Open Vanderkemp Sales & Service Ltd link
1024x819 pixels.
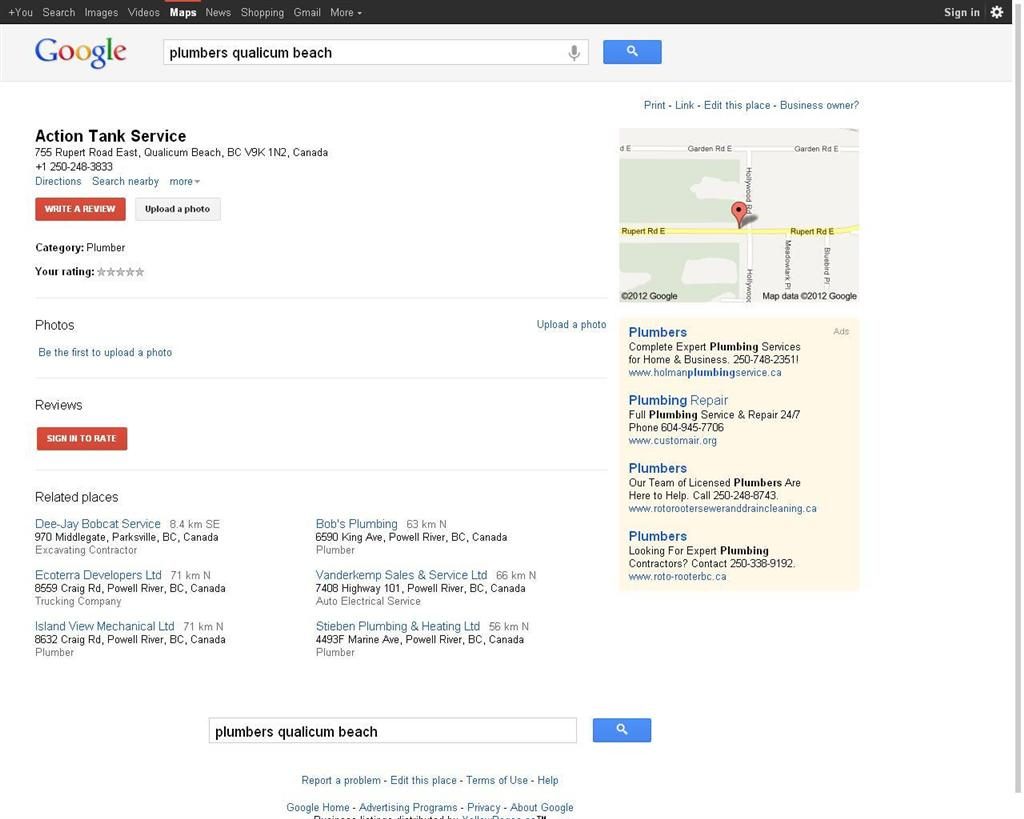point(402,575)
